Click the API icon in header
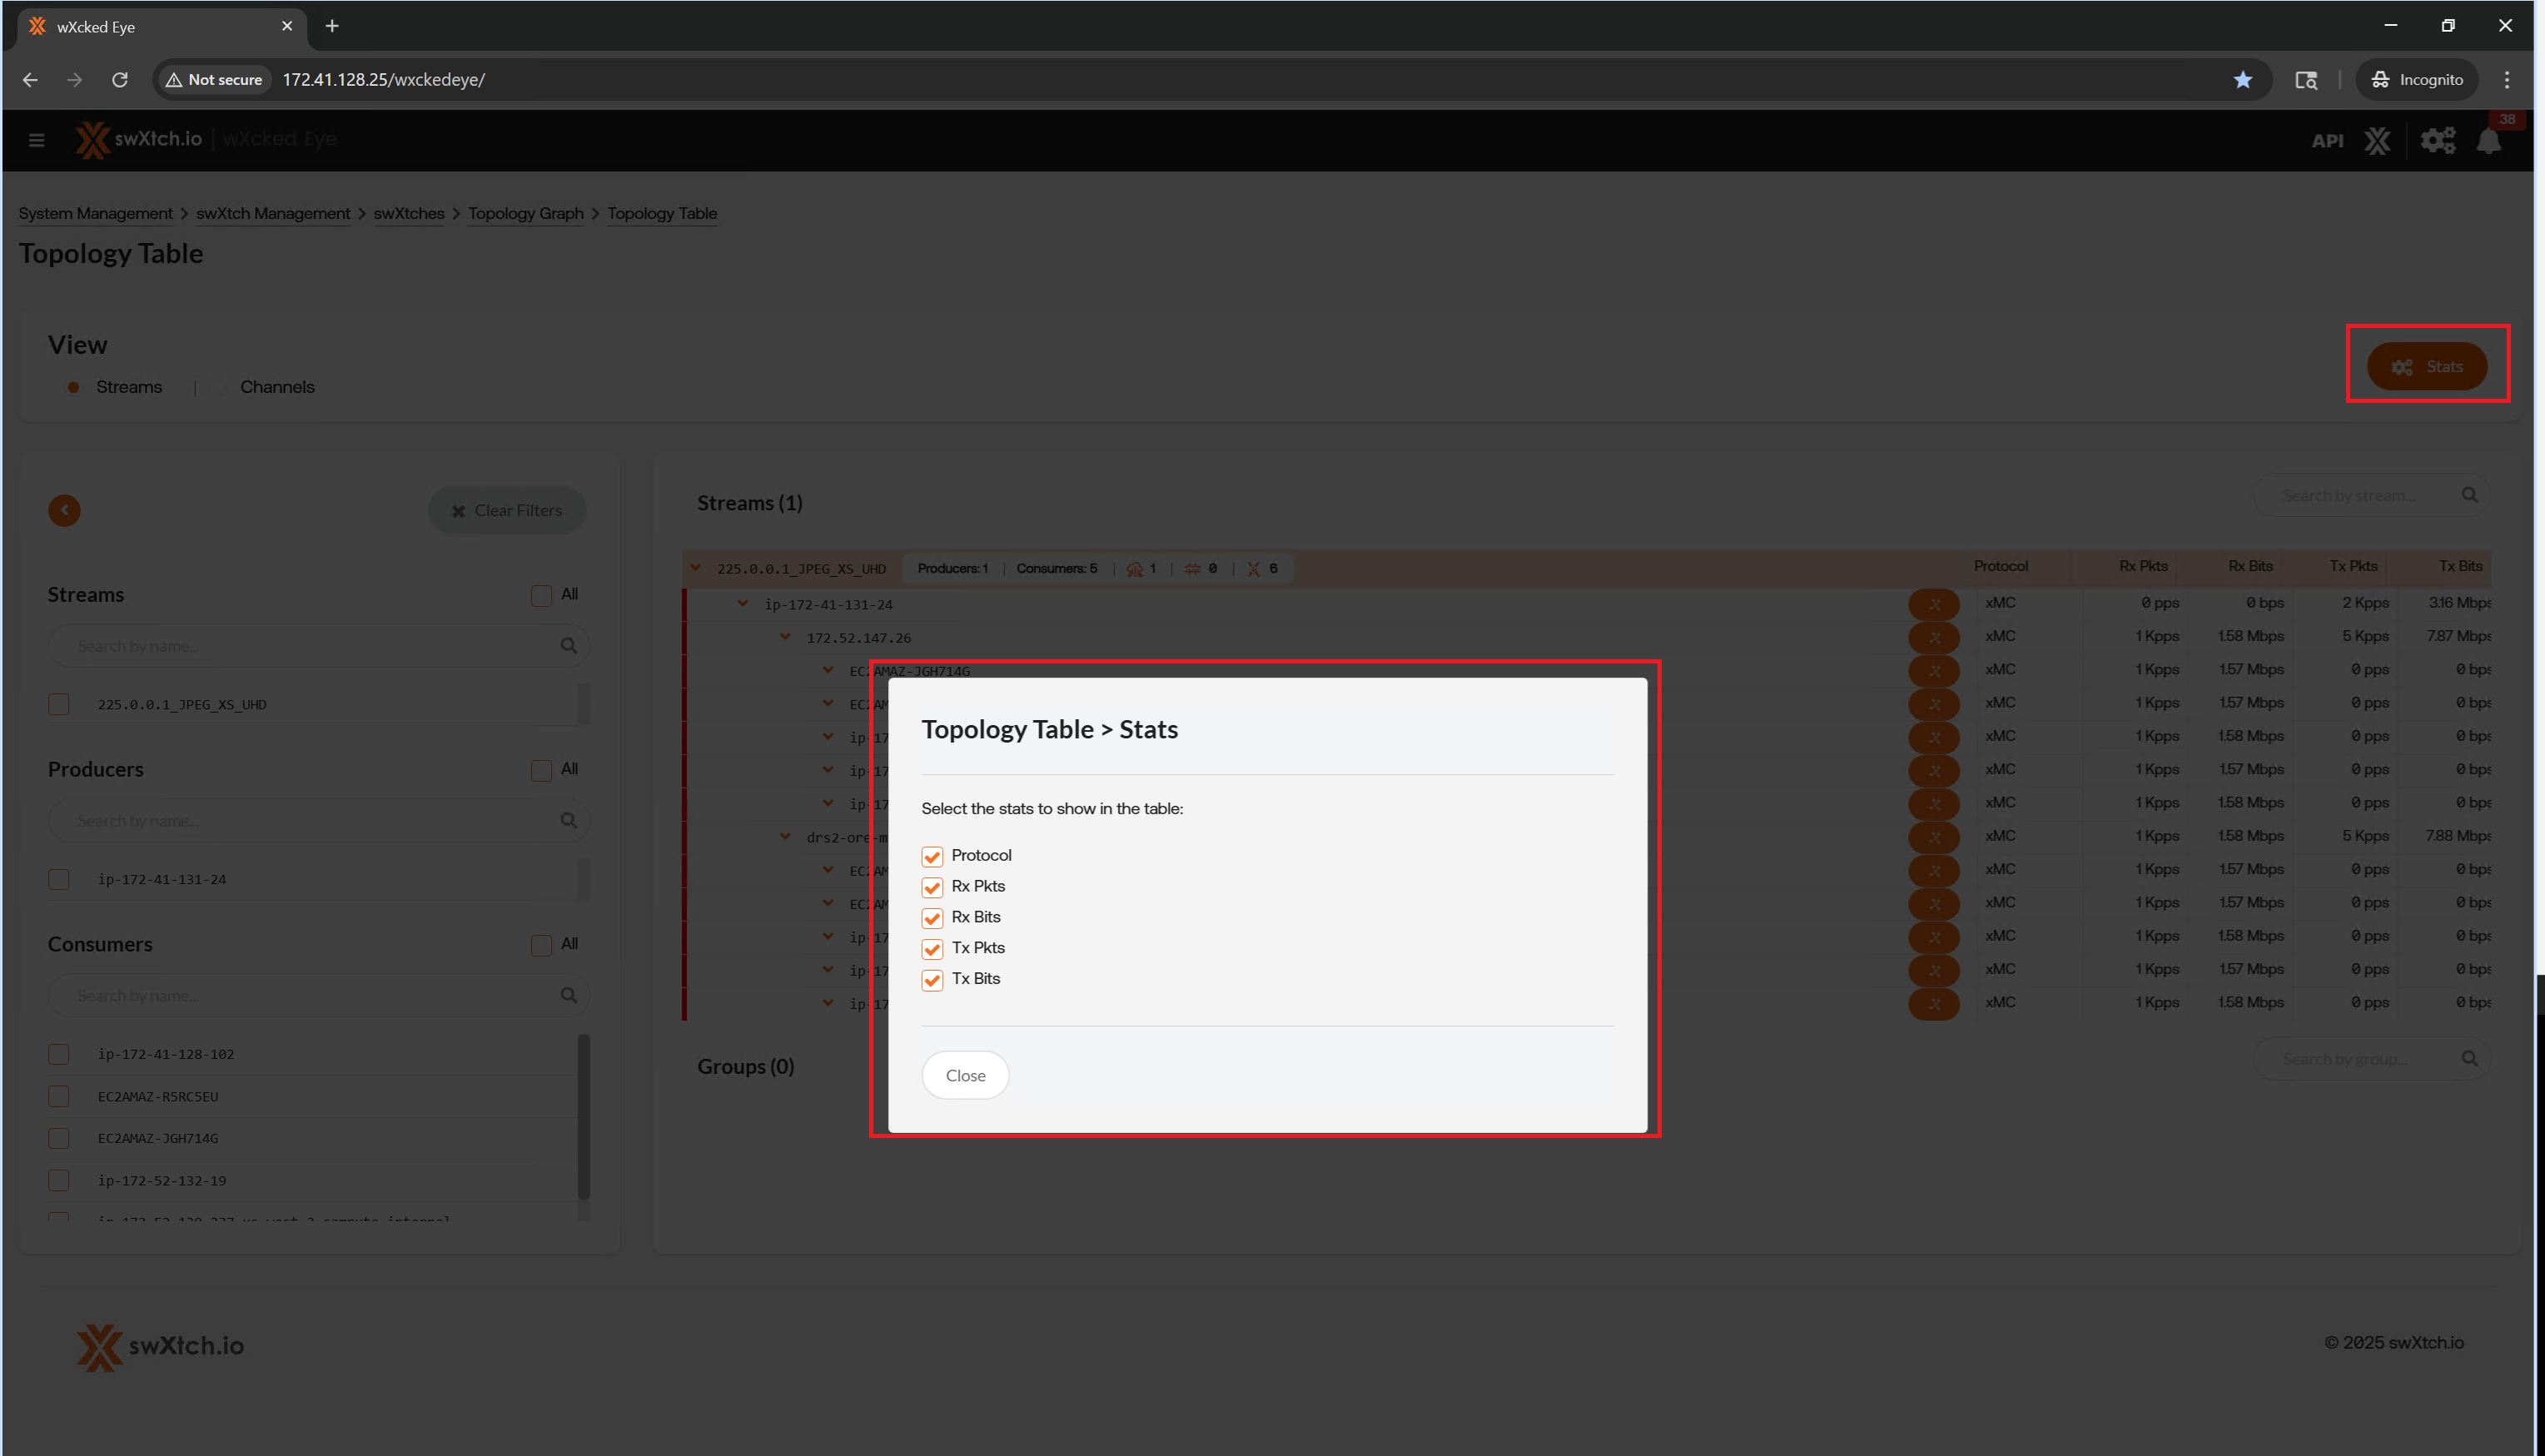This screenshot has width=2545, height=1456. 2327,141
